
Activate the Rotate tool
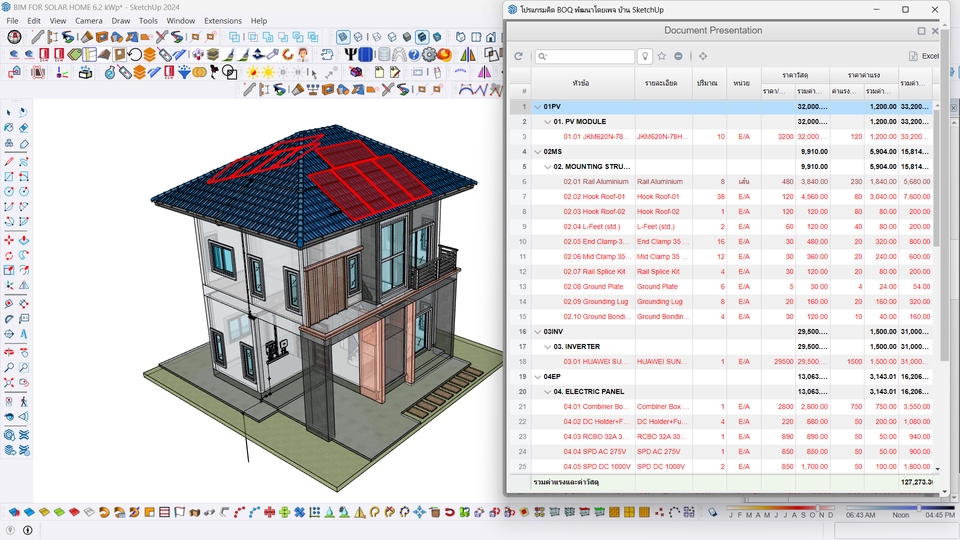9,255
